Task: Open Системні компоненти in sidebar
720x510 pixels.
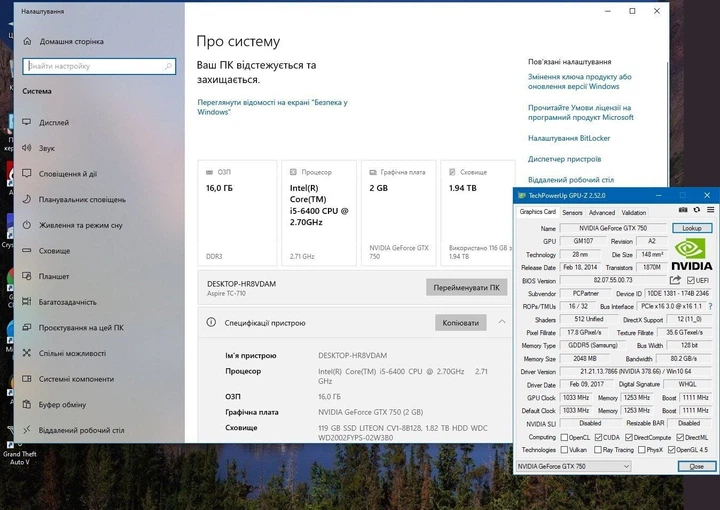Action: [x=99, y=379]
